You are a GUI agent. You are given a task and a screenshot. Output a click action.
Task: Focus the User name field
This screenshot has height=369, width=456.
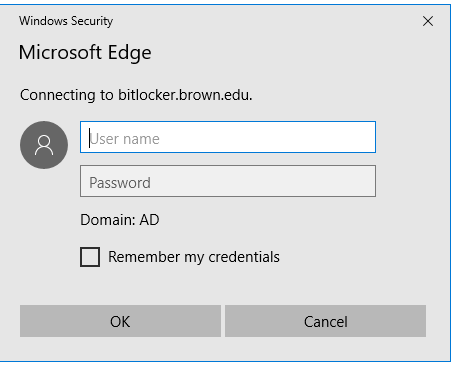click(x=228, y=137)
